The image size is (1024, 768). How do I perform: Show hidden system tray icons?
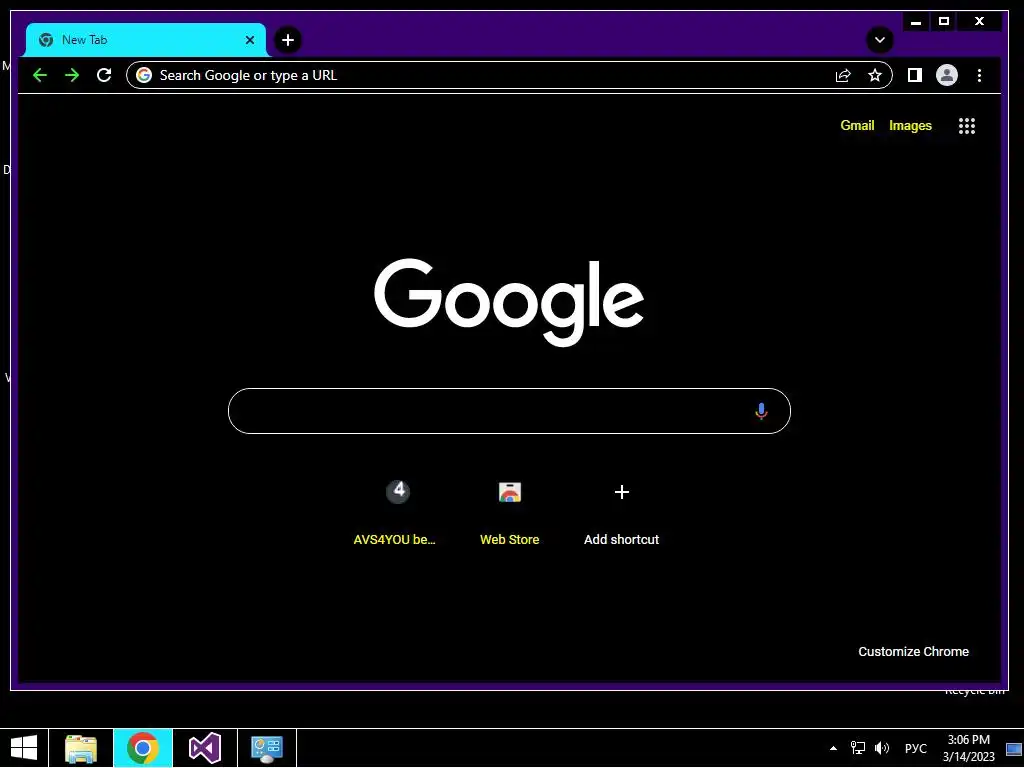pos(833,748)
